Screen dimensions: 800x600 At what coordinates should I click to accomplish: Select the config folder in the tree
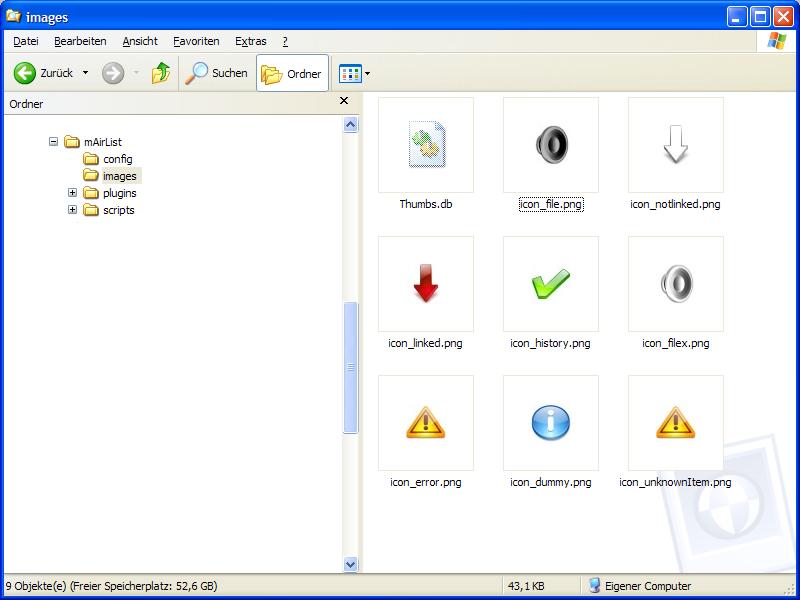click(117, 159)
